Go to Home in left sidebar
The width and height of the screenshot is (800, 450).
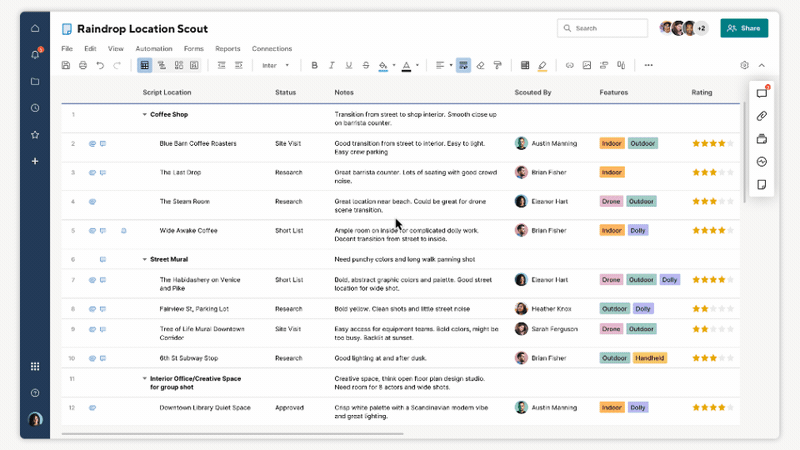coord(35,28)
